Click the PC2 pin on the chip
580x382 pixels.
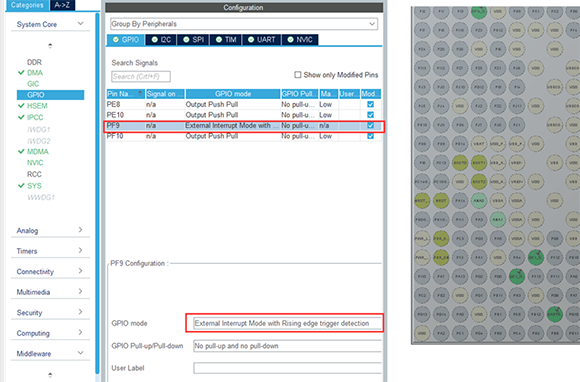(422, 295)
